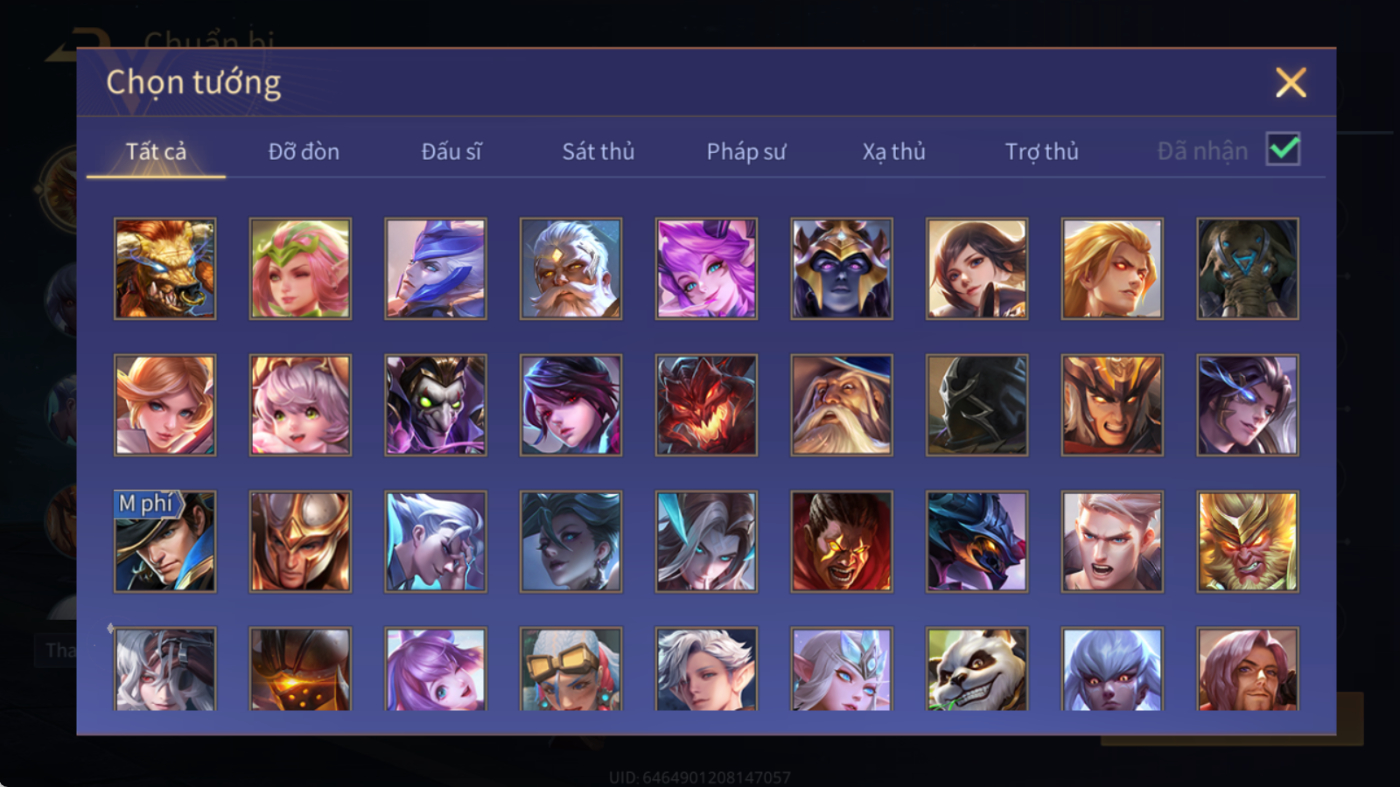Select the pink-haired flower crown hero
Image resolution: width=1400 pixels, height=787 pixels.
[300, 269]
